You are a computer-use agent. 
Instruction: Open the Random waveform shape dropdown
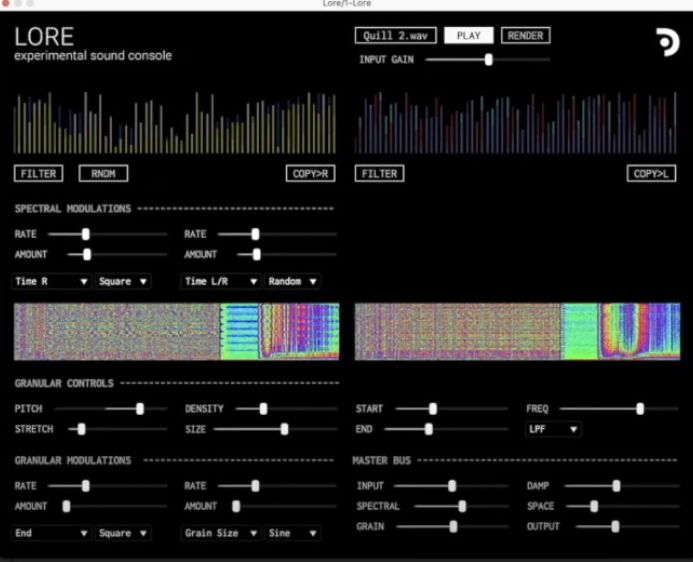pyautogui.click(x=293, y=282)
